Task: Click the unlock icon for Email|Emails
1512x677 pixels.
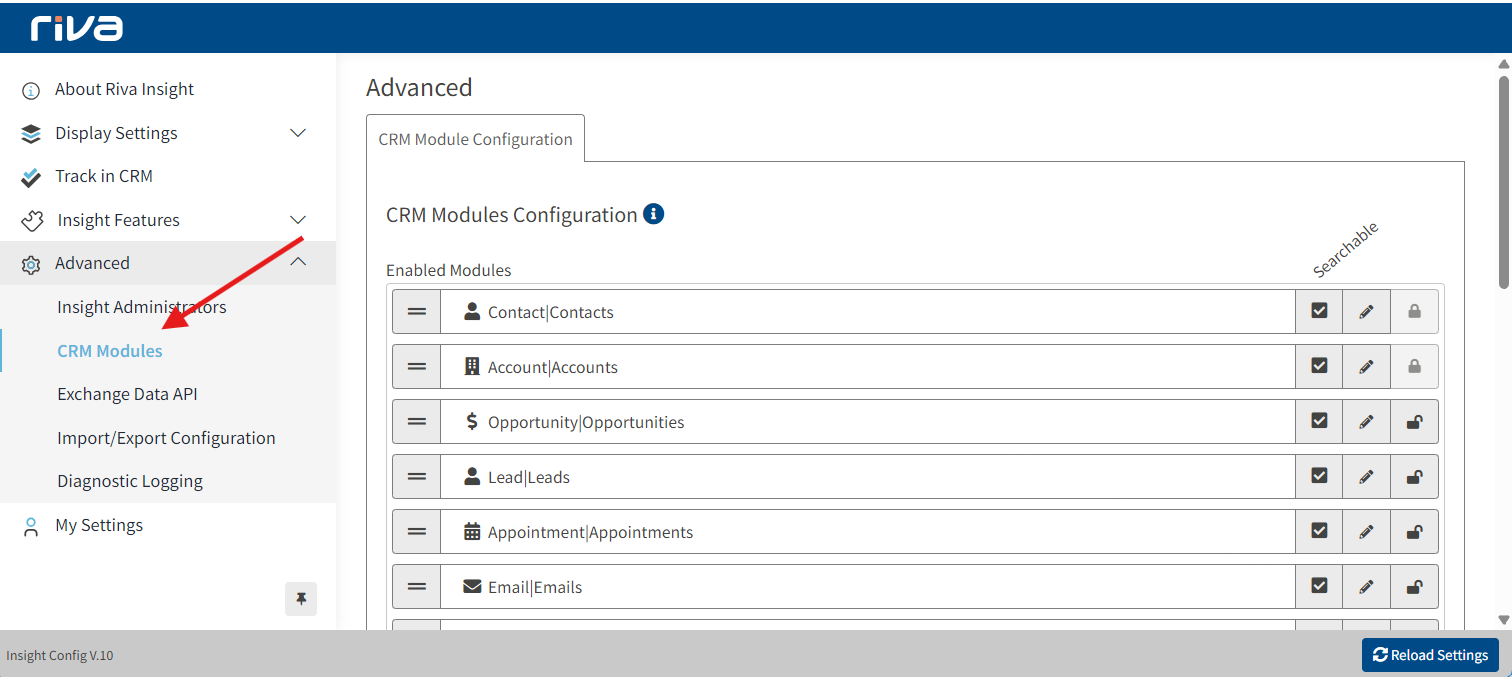Action: 1414,587
